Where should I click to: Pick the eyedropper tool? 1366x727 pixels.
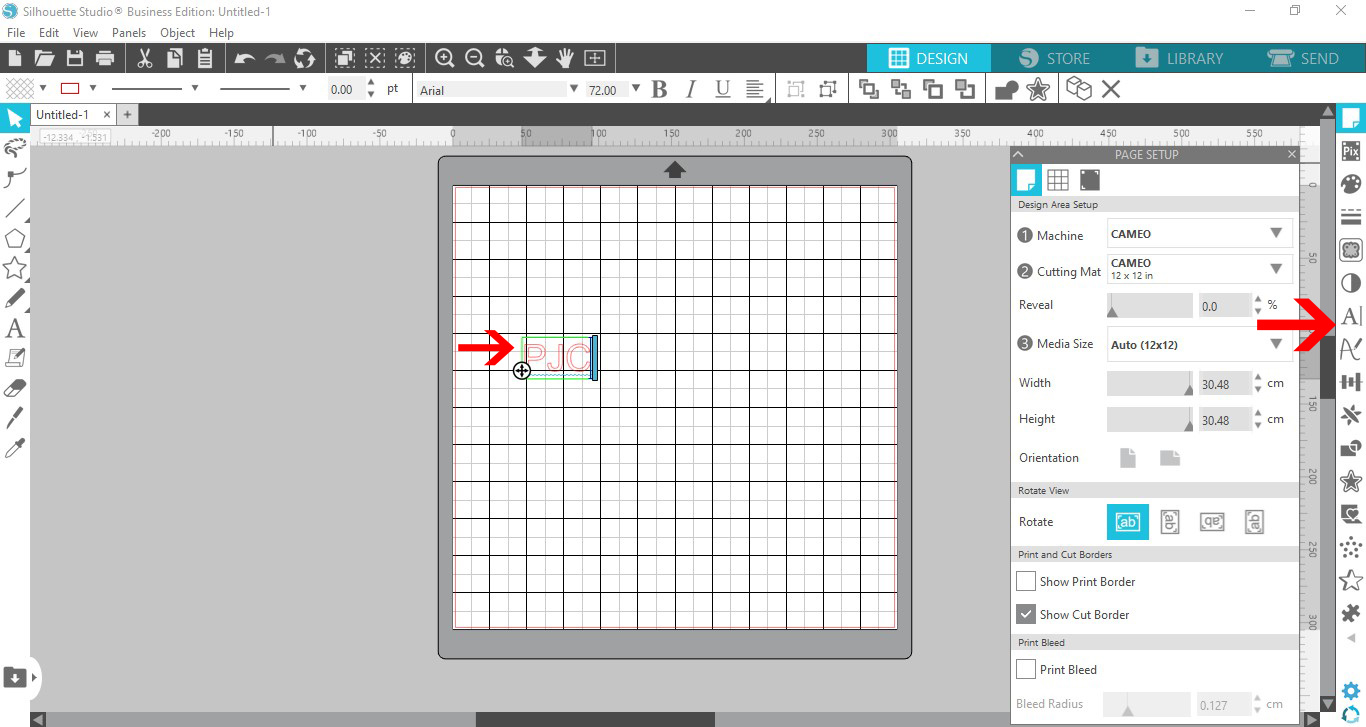(15, 448)
